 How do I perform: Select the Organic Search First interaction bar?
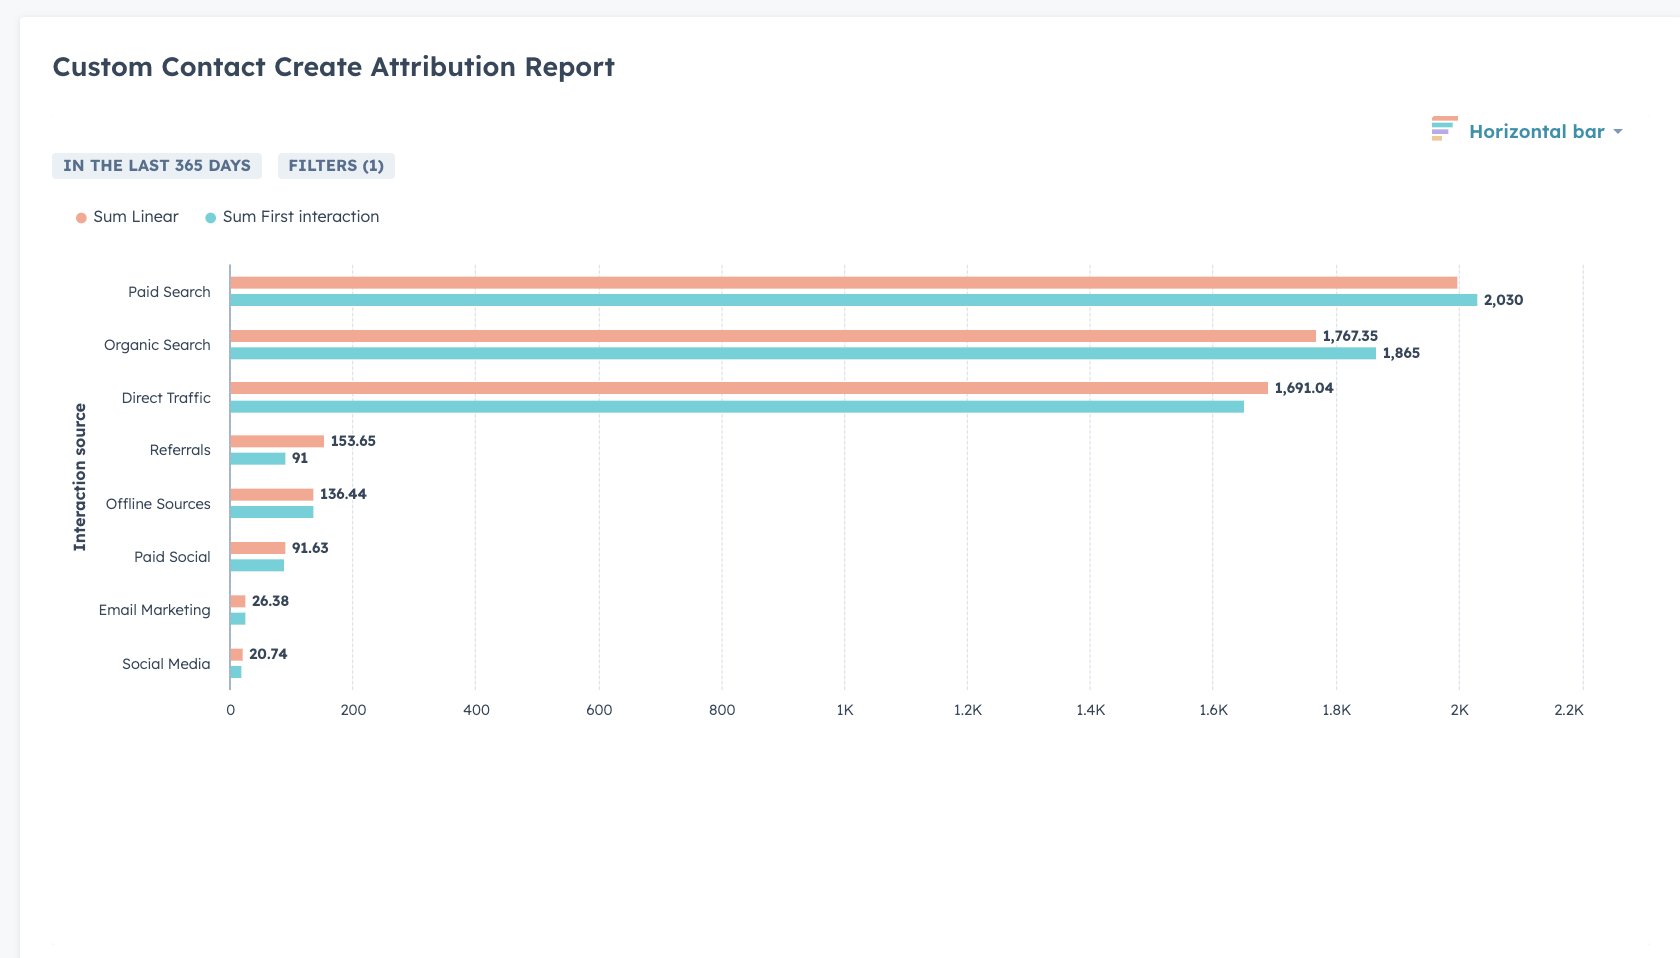tap(803, 353)
